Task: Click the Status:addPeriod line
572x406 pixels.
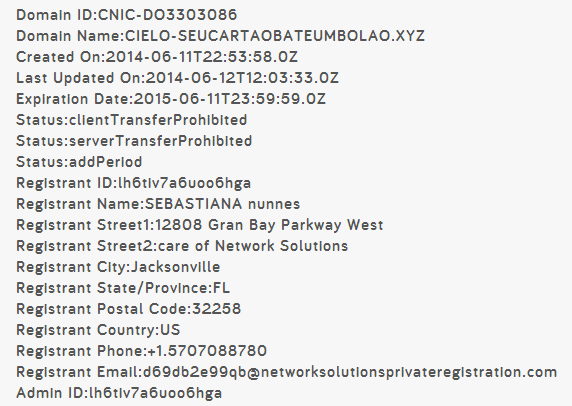Action: click(x=79, y=162)
